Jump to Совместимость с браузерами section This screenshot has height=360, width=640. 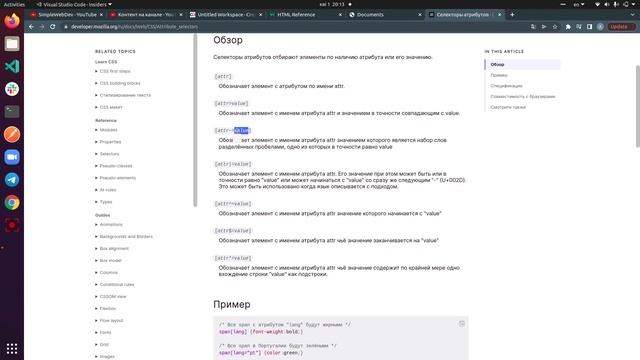pos(523,96)
